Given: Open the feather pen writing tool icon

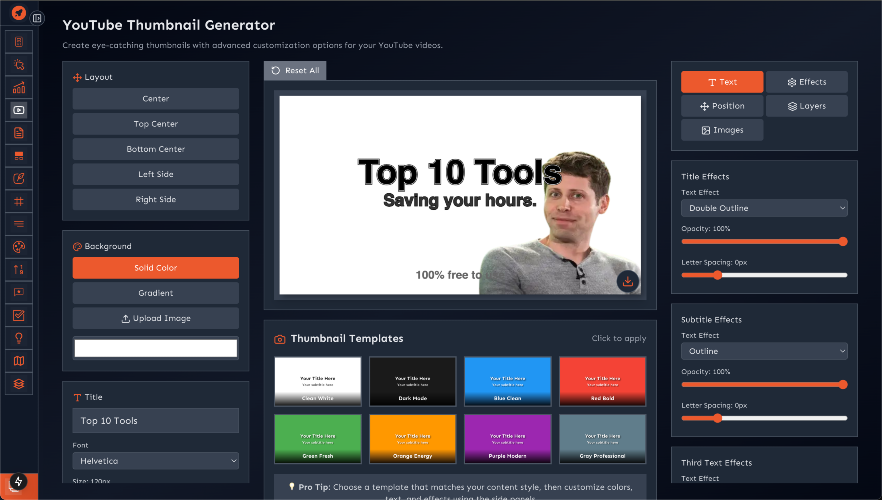Looking at the screenshot, I should 19,178.
